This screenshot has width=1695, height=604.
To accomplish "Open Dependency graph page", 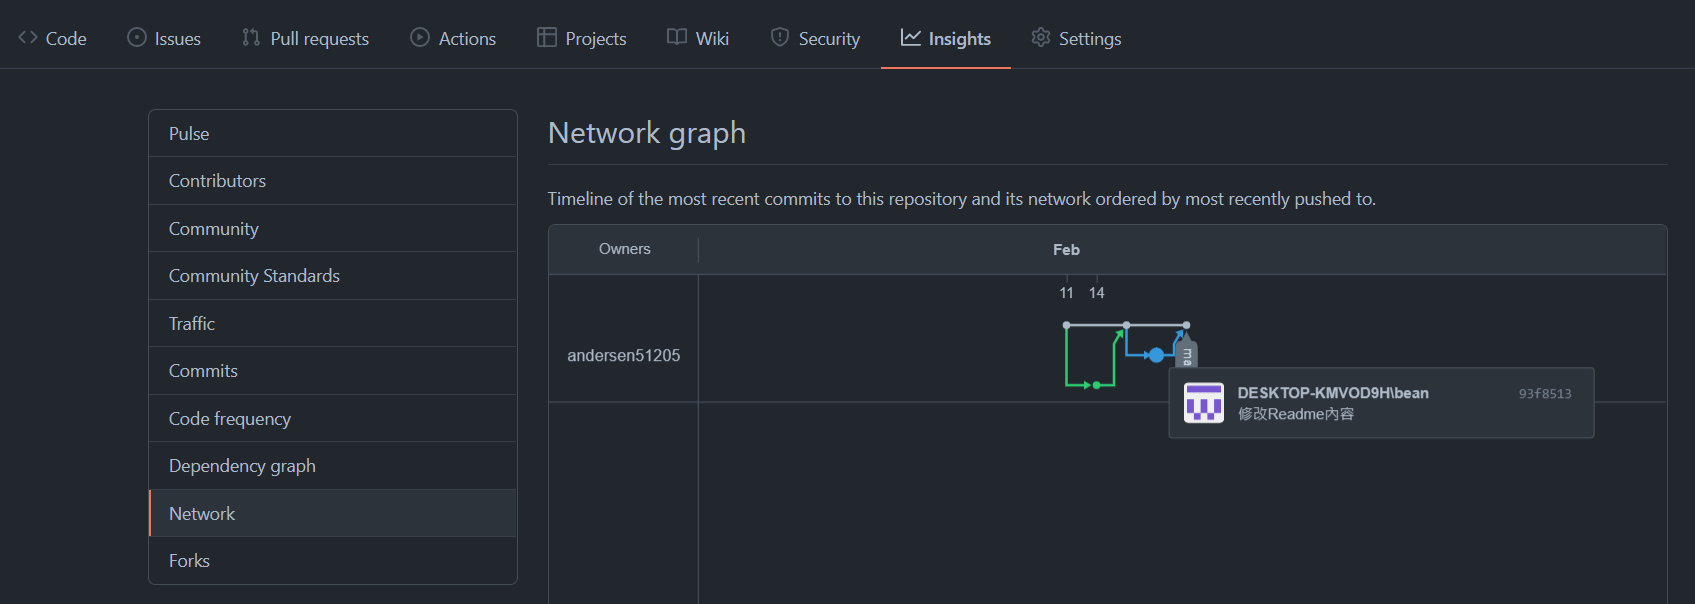I will (333, 466).
